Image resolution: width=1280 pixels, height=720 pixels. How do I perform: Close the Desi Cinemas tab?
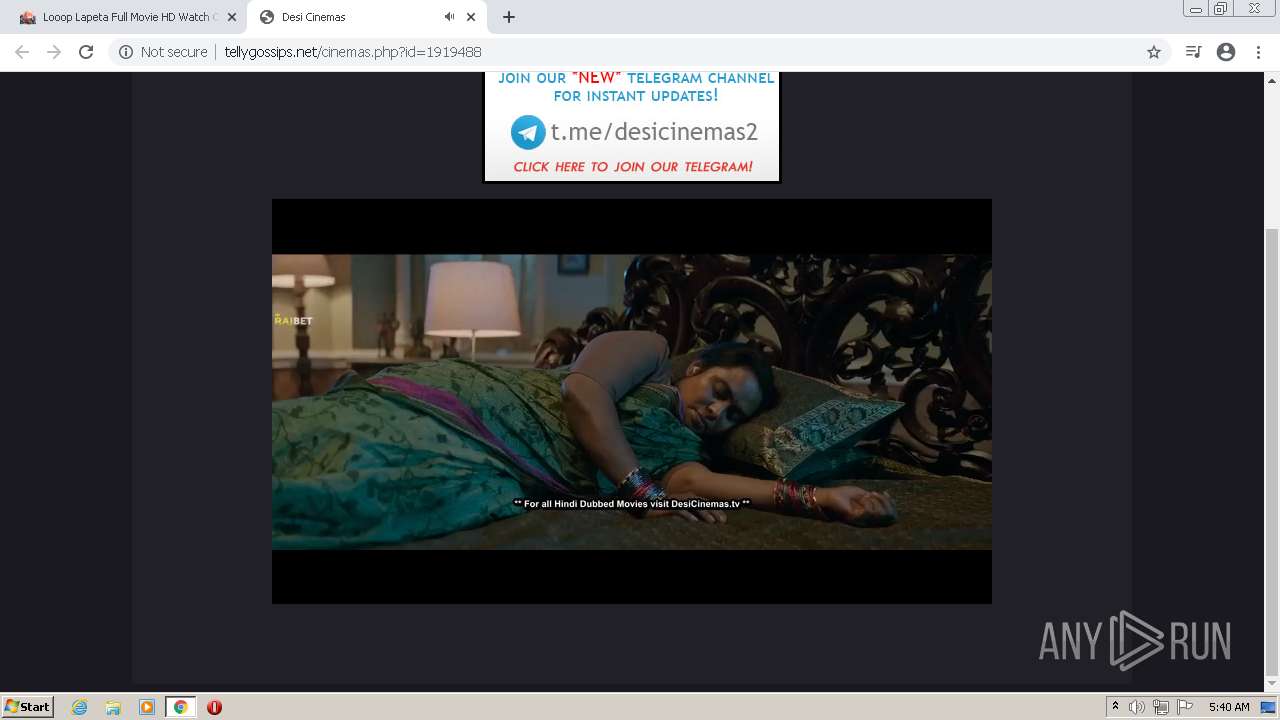coord(471,17)
